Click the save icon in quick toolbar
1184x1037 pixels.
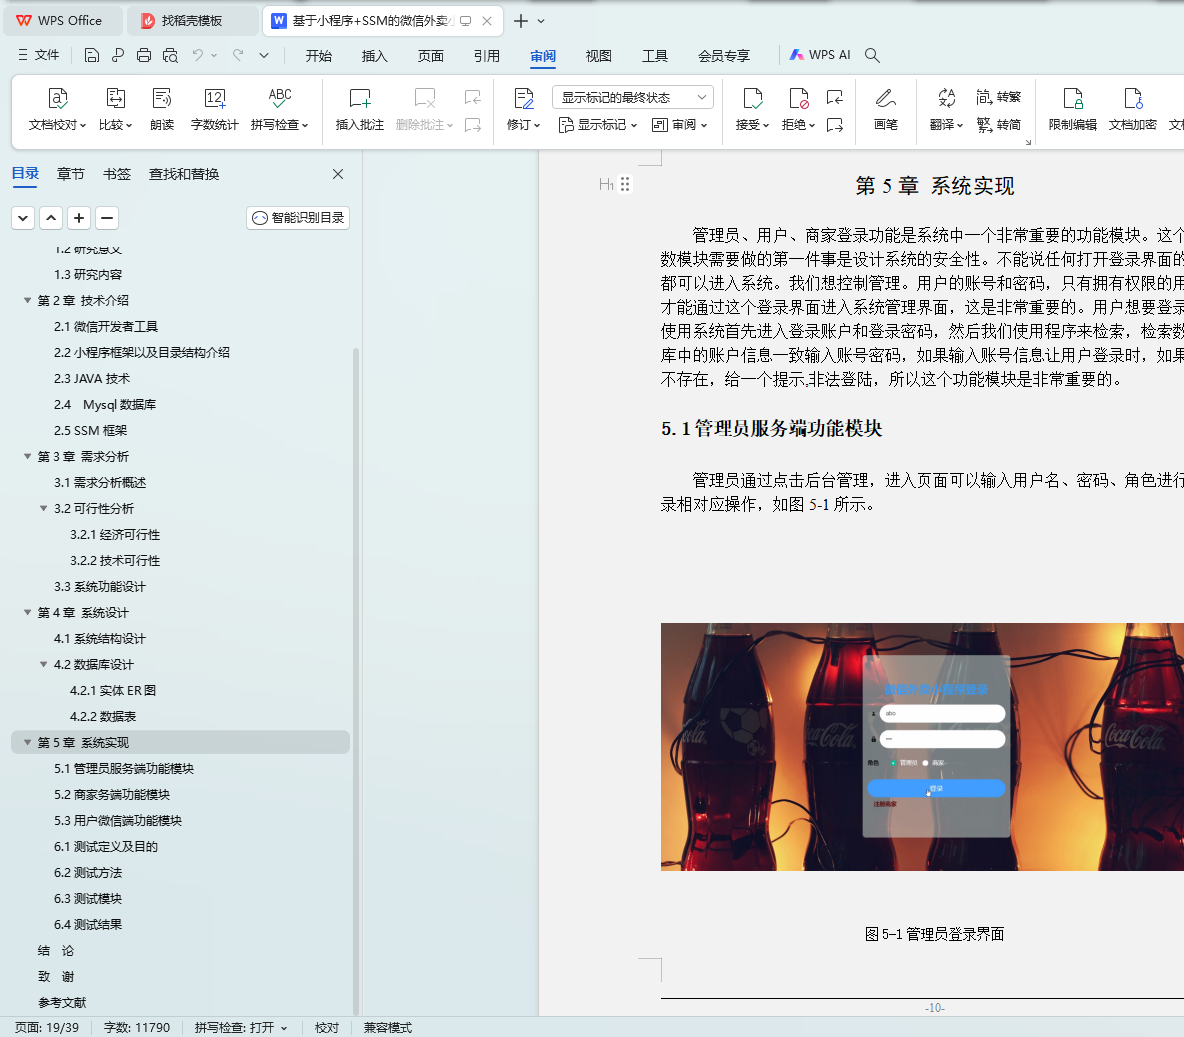coord(91,55)
